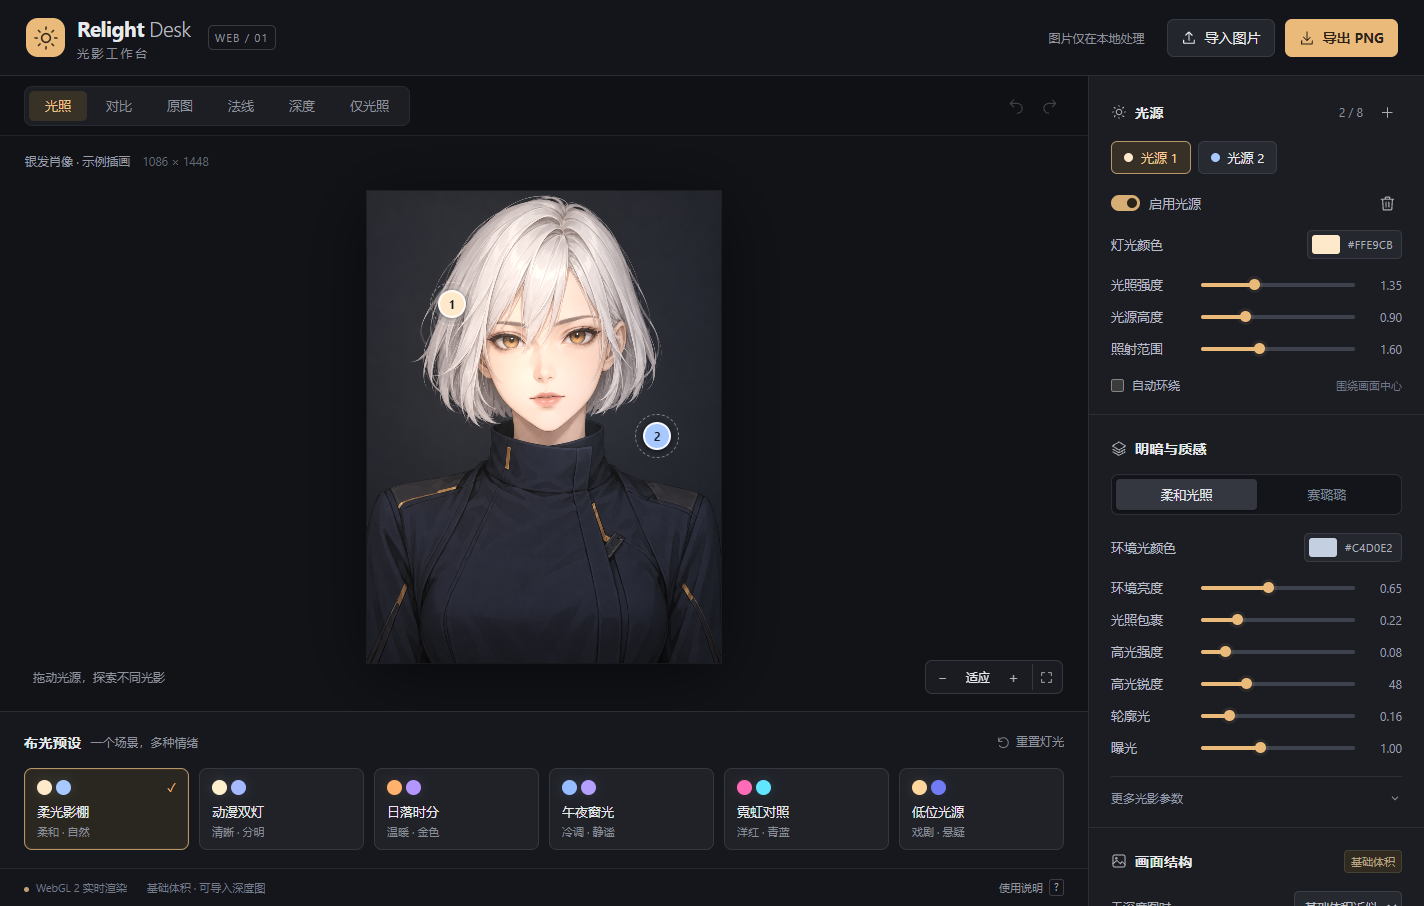The image size is (1424, 906).
Task: Apply the 低位光源 lighting preset
Action: tap(981, 809)
